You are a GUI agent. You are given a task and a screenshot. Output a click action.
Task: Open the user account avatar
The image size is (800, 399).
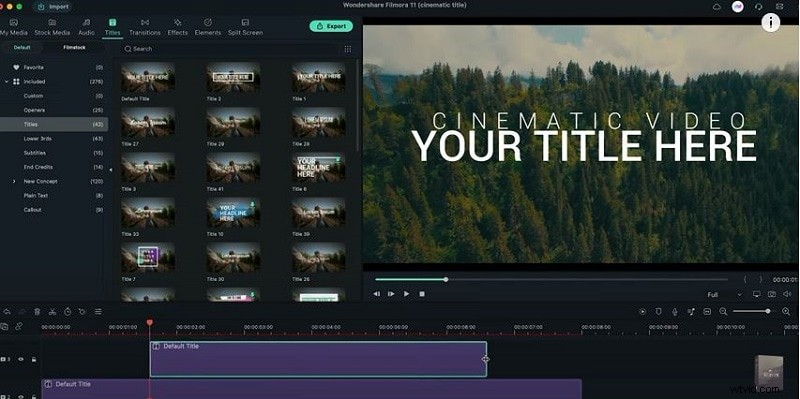(x=737, y=7)
